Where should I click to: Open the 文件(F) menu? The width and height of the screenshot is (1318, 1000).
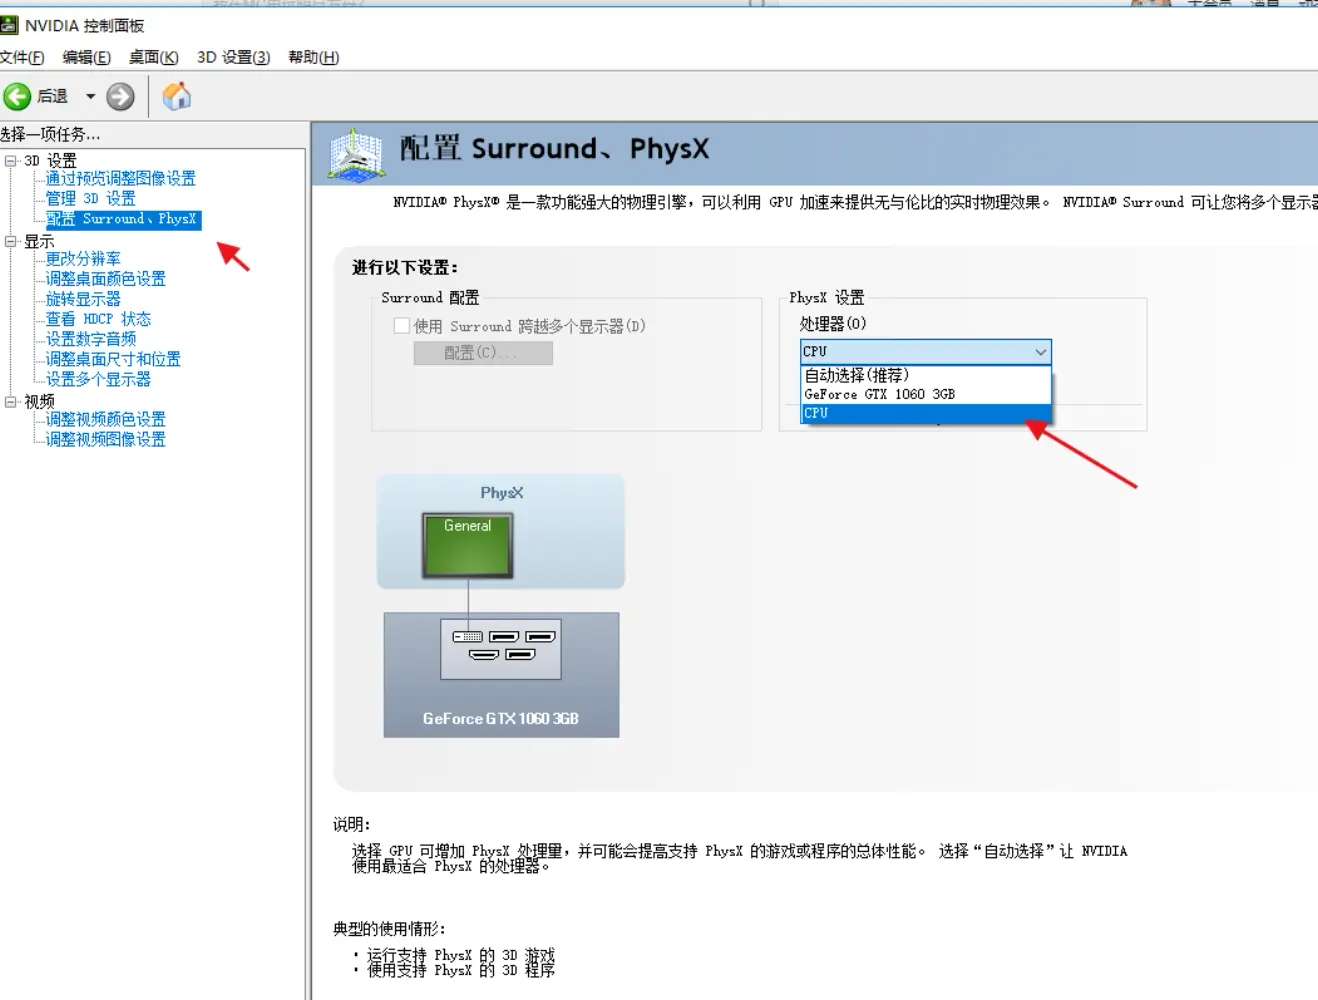tap(22, 57)
